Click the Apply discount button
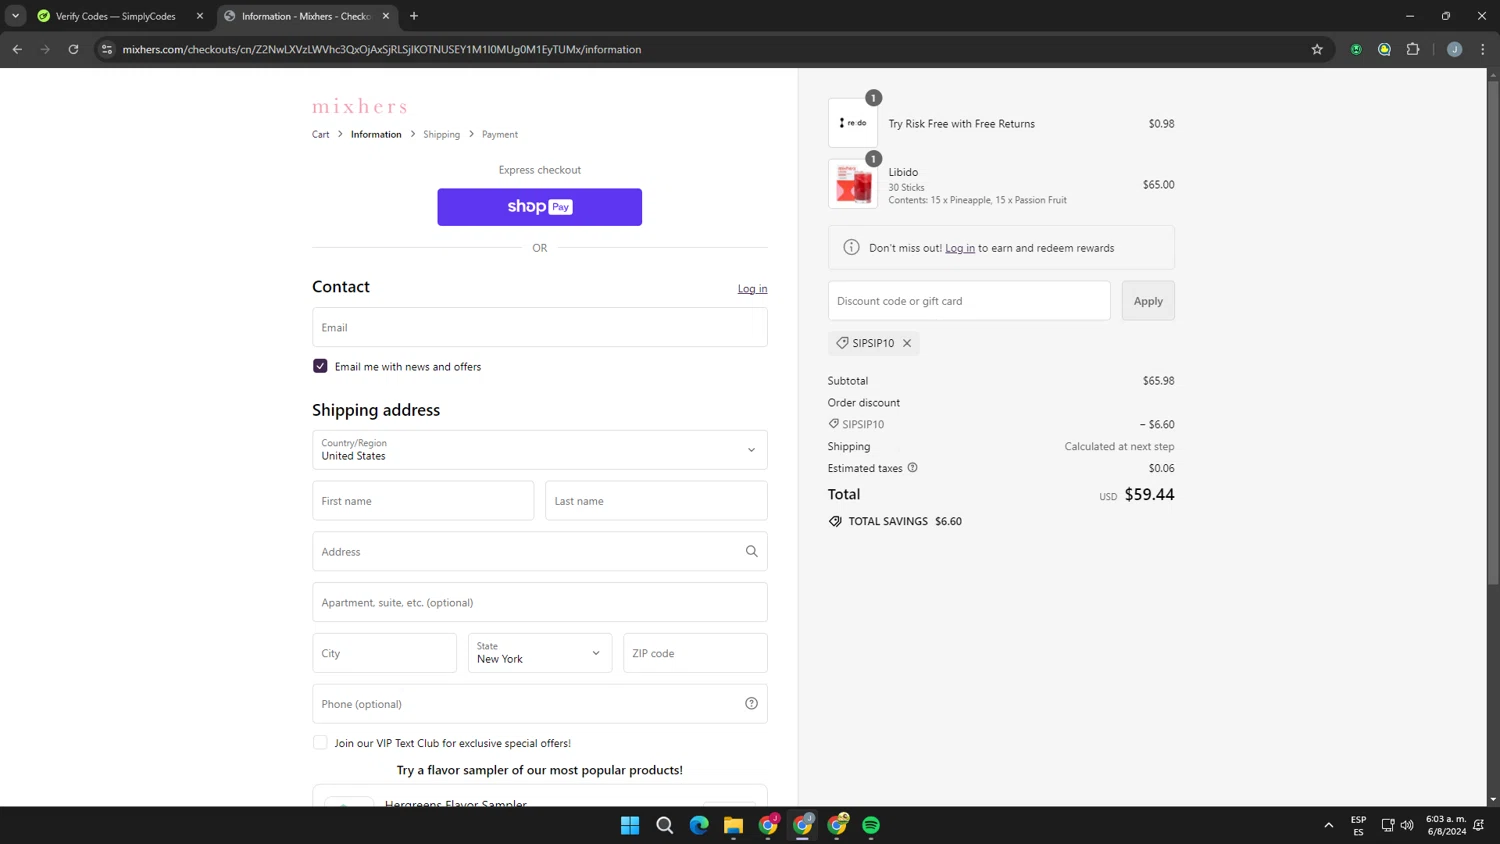 [x=1148, y=301]
